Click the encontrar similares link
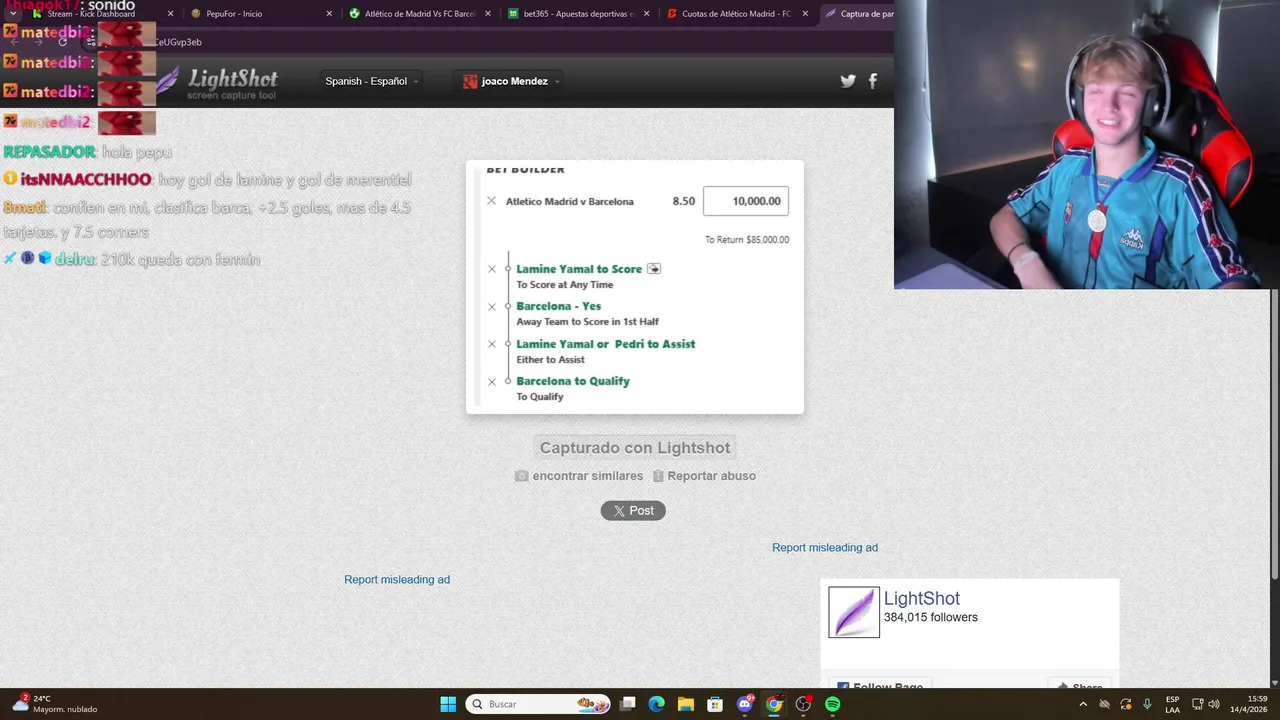This screenshot has width=1280, height=720. [x=579, y=476]
